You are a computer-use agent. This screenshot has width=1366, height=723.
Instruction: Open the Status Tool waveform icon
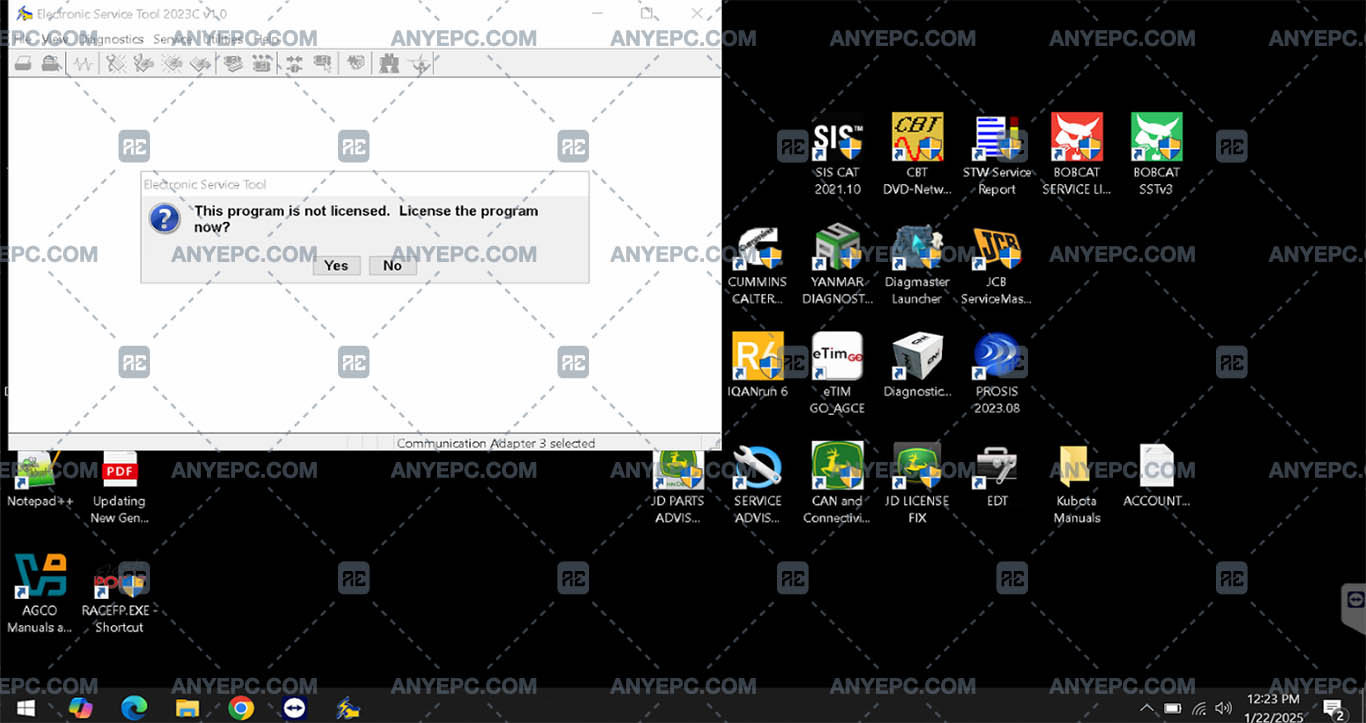pyautogui.click(x=83, y=64)
